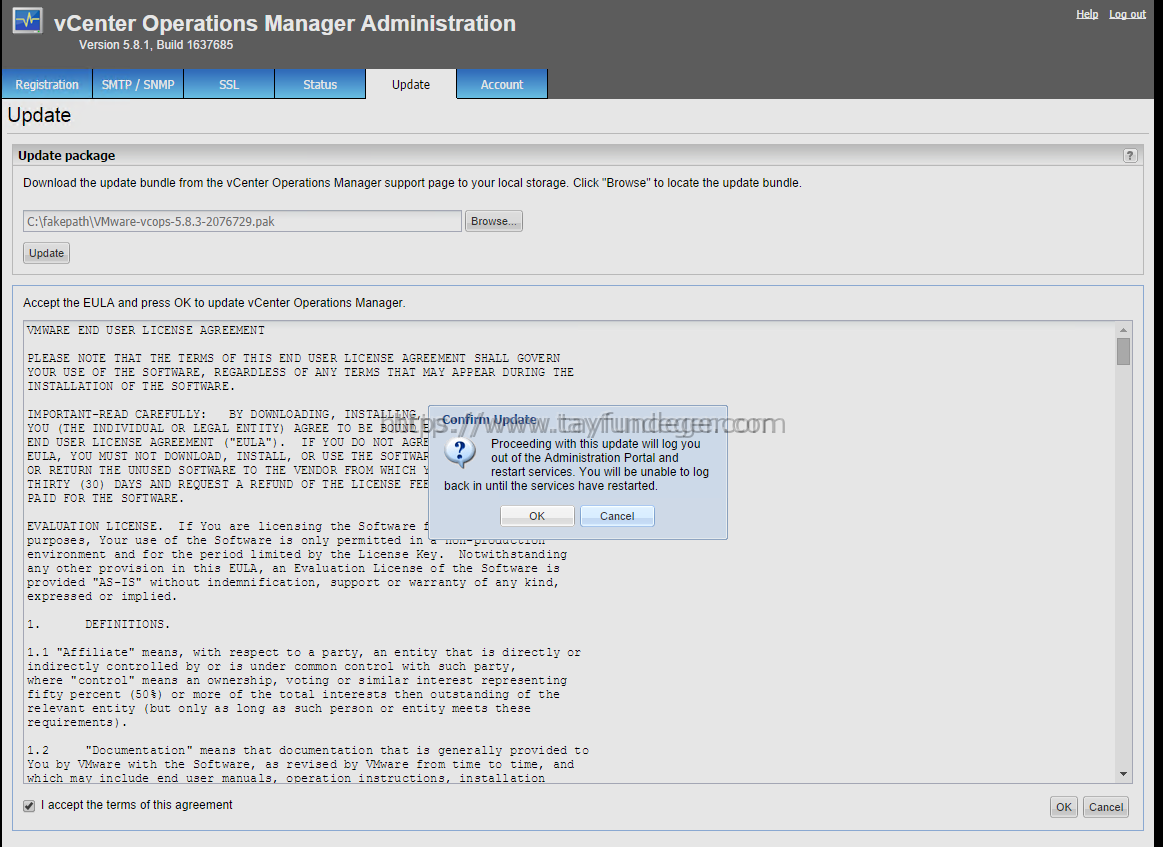This screenshot has height=847, width=1163.
Task: Click the 'Confirm Update' dialog title
Action: (x=490, y=420)
